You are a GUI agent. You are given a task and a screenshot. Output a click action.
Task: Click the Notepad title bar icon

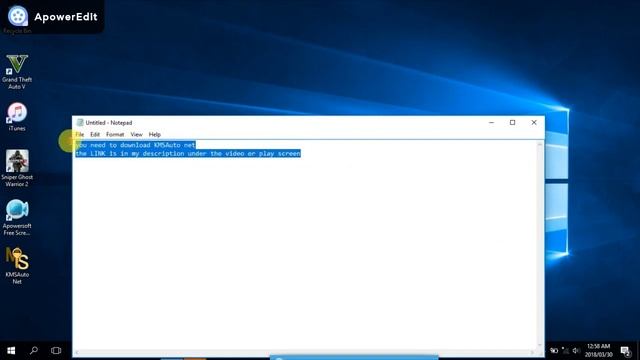[x=80, y=122]
